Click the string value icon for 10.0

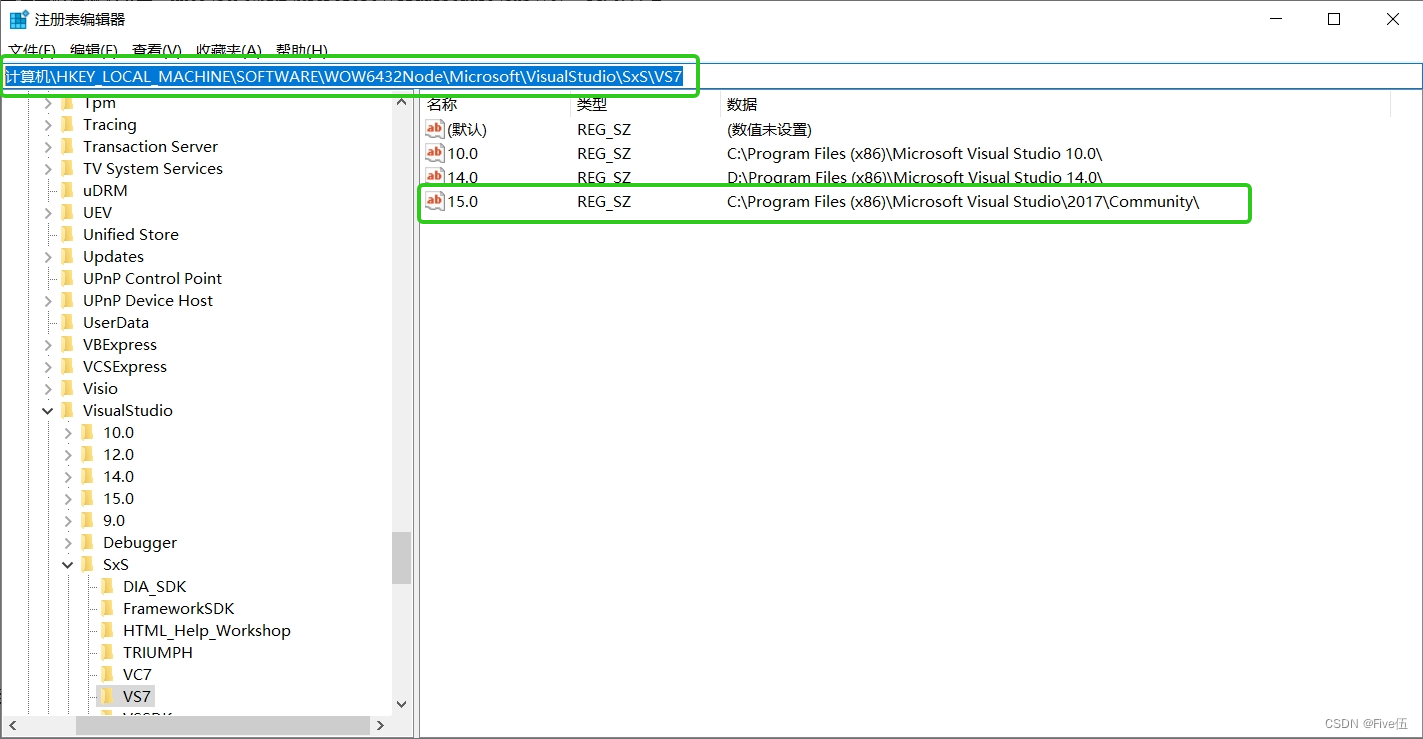click(x=435, y=153)
